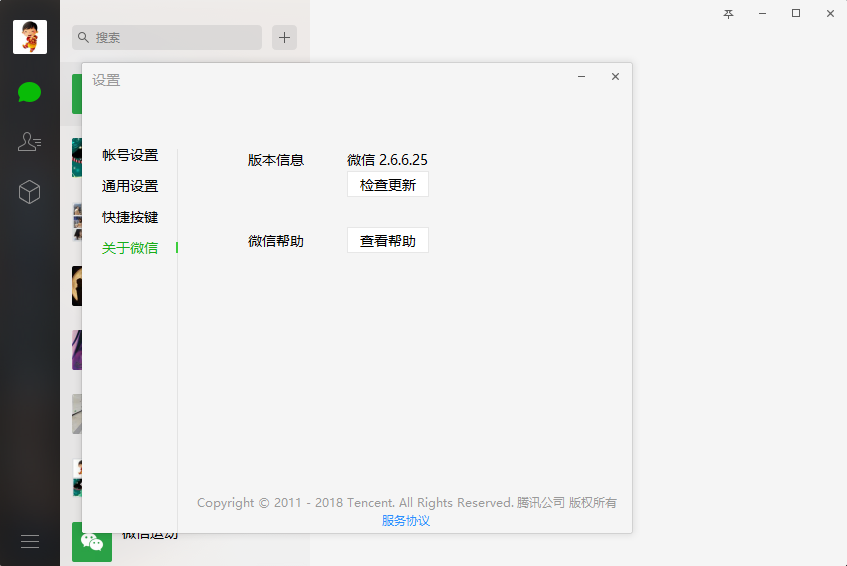
Task: Open the Chats tab in sidebar
Action: tap(29, 92)
